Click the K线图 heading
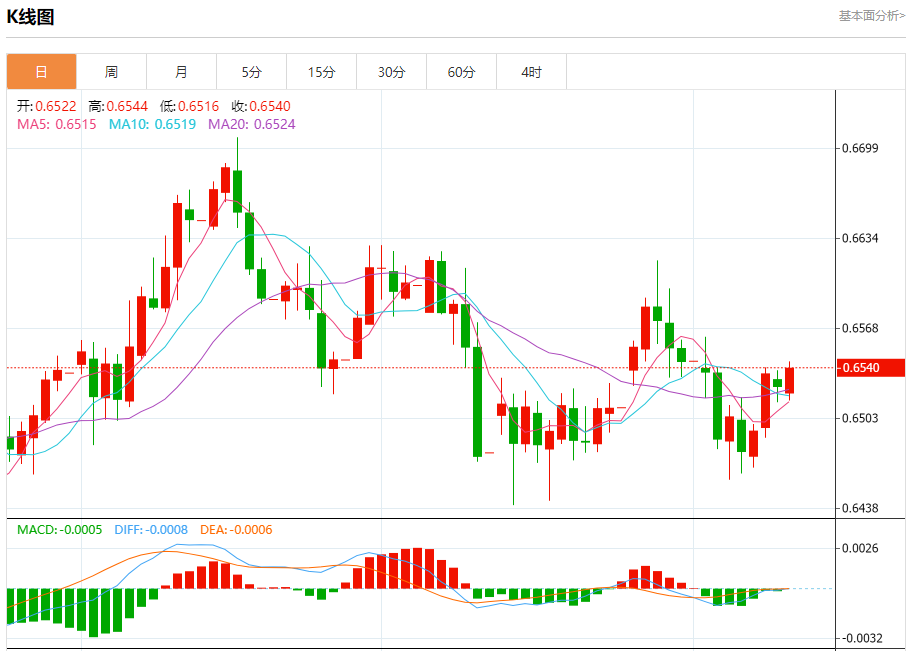Viewport: 909px width, 651px height. 30,17
